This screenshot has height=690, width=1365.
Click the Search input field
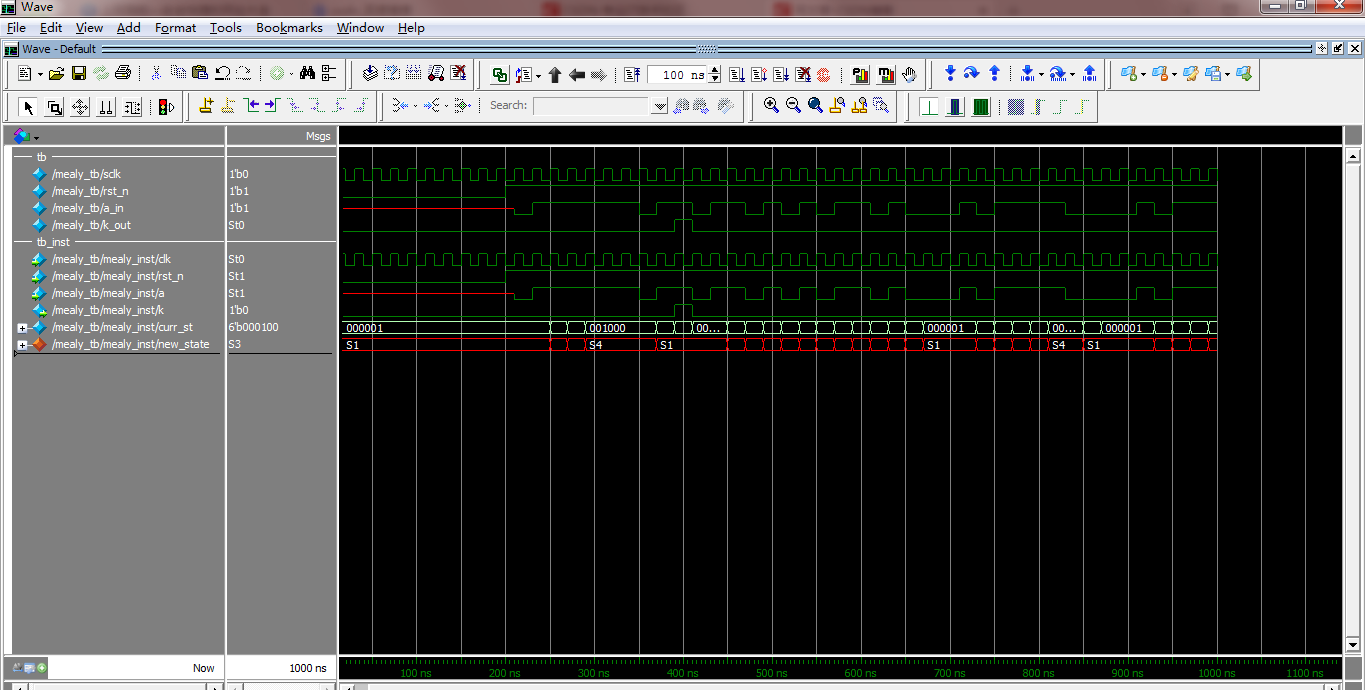[x=591, y=106]
